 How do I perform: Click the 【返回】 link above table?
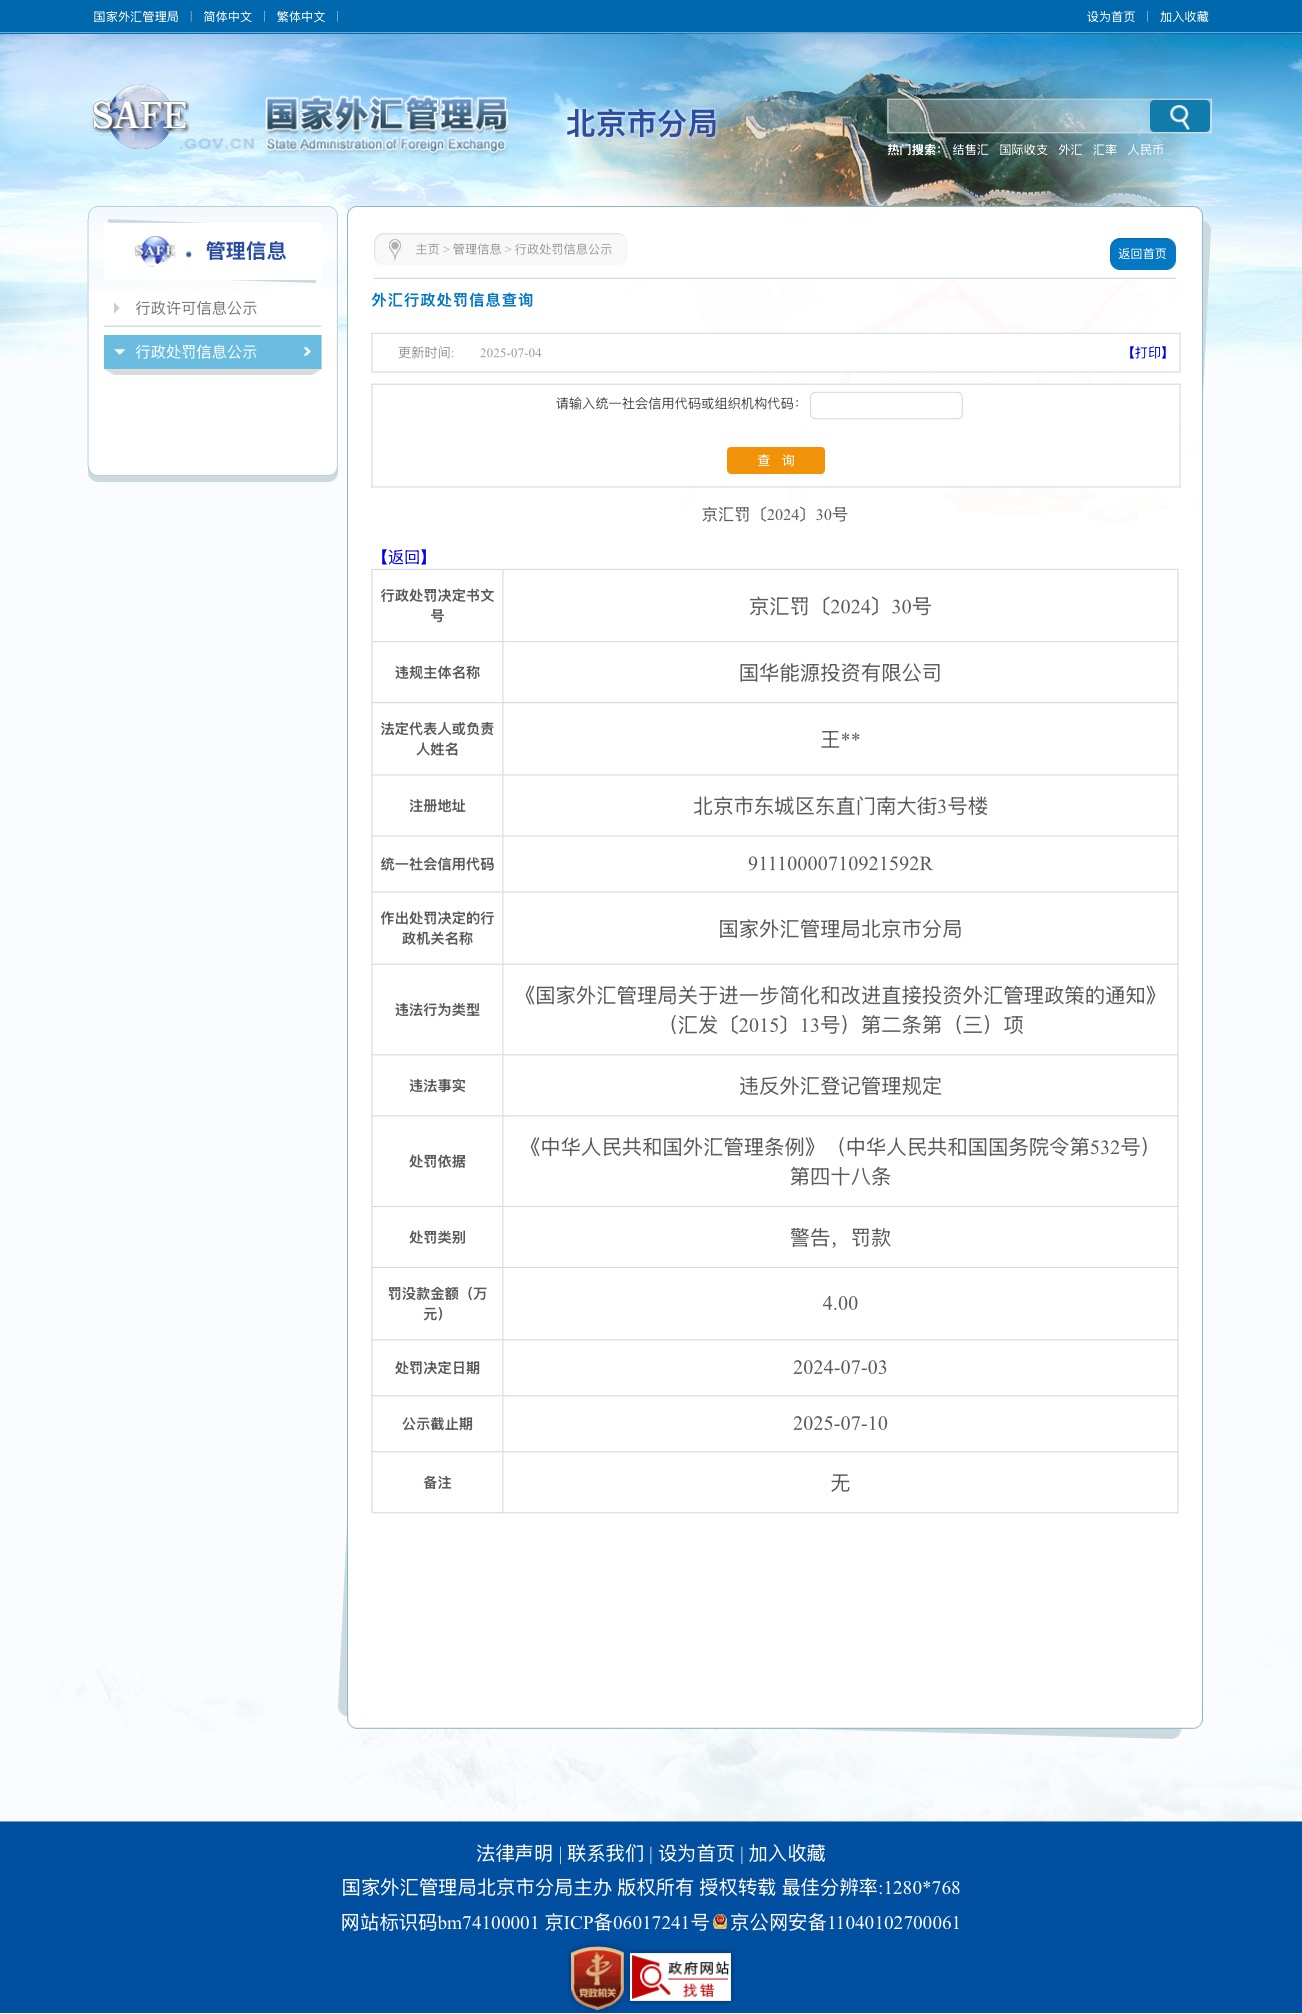click(x=404, y=557)
